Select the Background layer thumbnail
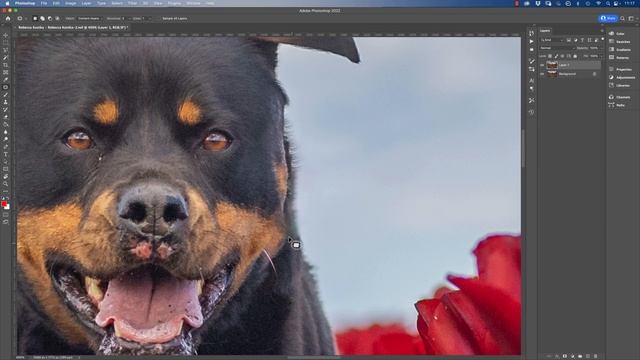The width and height of the screenshot is (640, 360). pyautogui.click(x=552, y=74)
